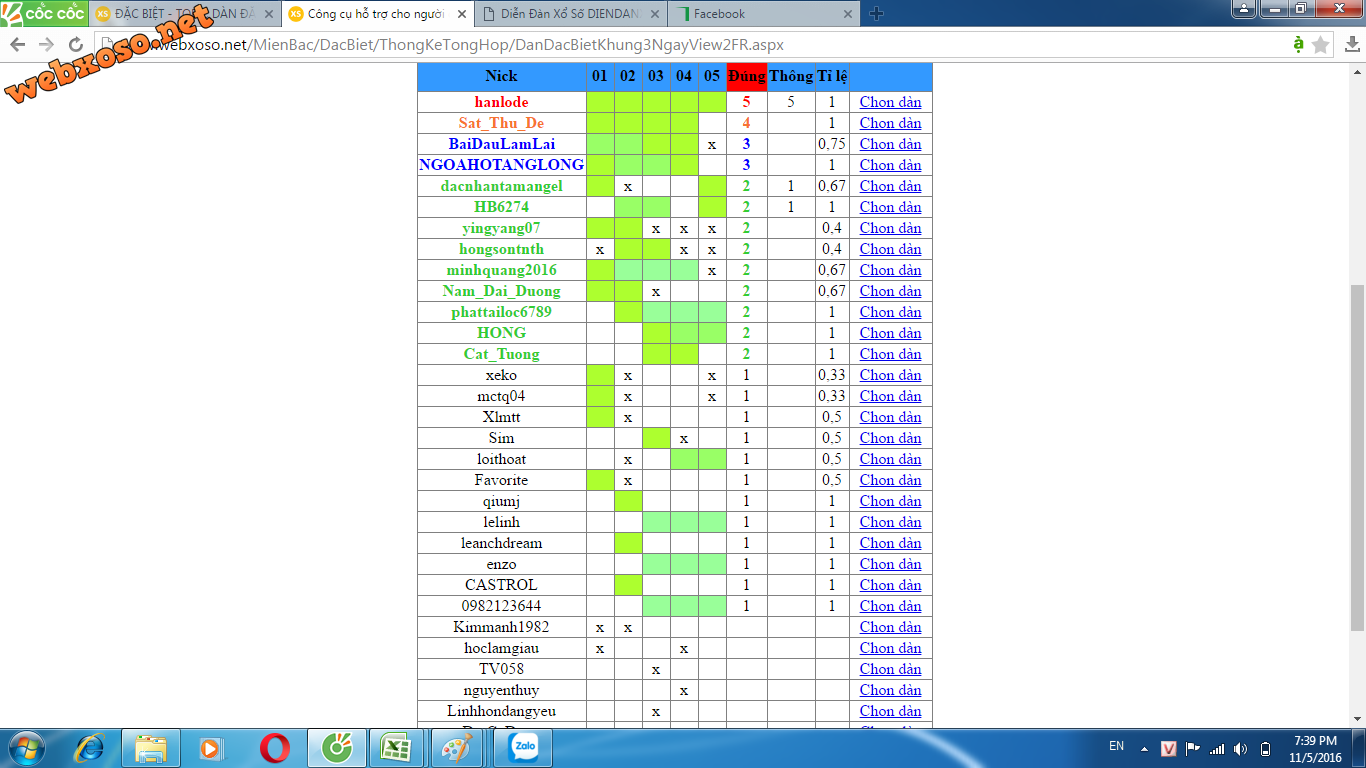The image size is (1366, 768).
Task: Click the Nick column header
Action: pyautogui.click(x=502, y=77)
